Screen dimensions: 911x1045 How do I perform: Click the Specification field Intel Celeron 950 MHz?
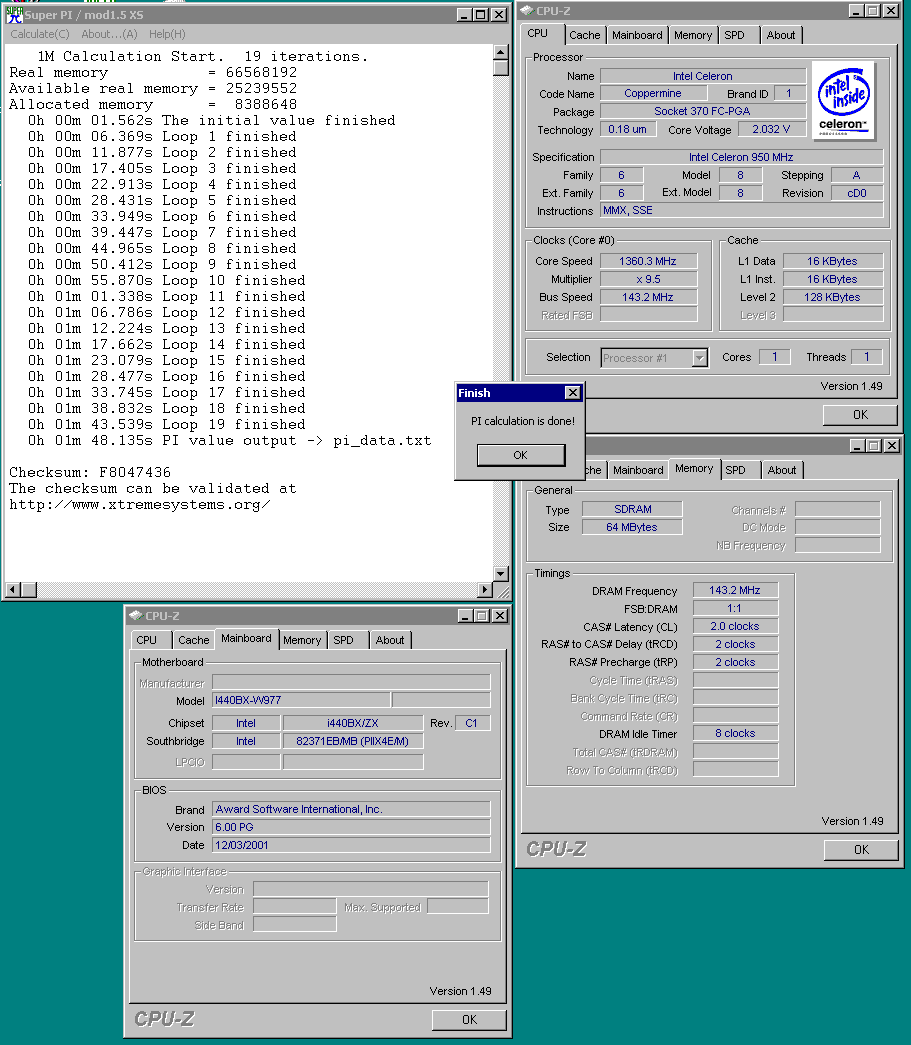point(742,157)
